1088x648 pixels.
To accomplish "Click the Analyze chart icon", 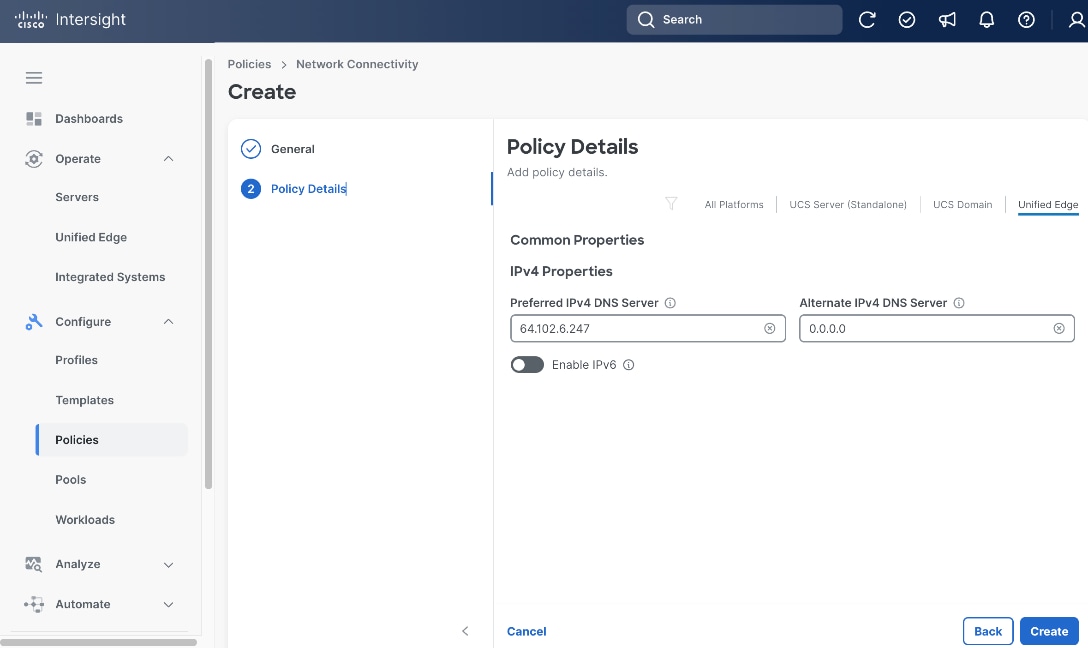I will 33,564.
